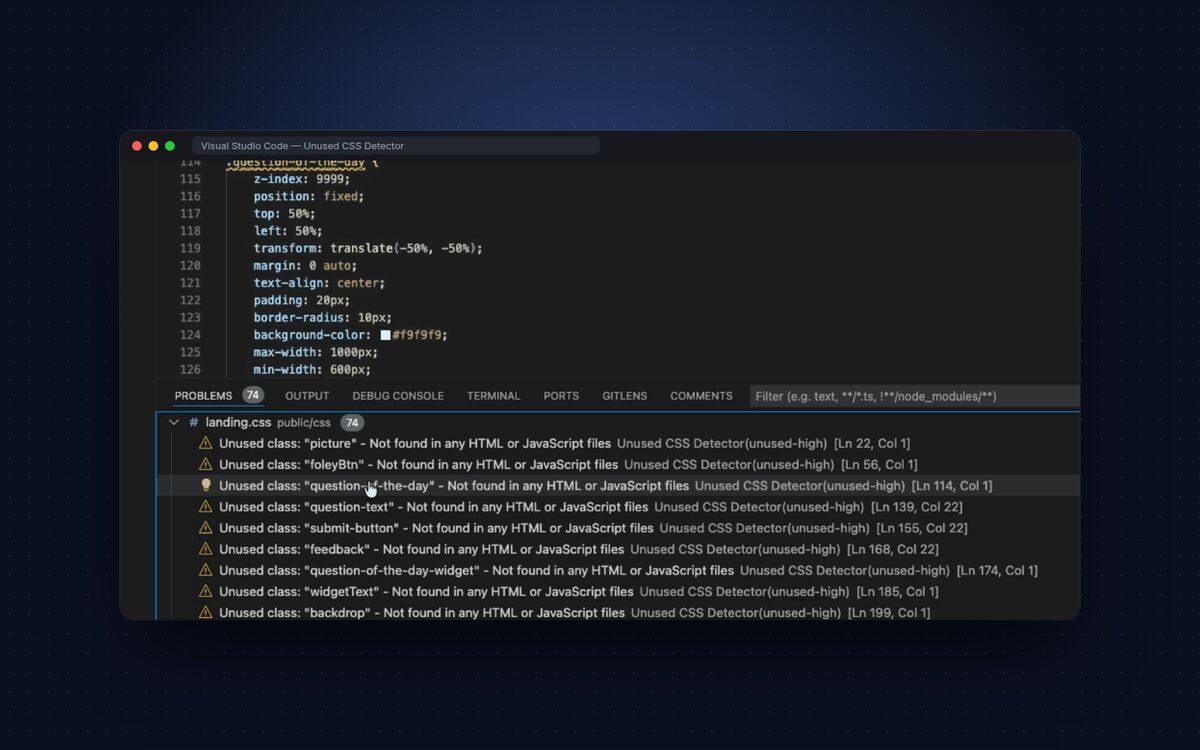Click "[Ln 114, Col 1]" location text
The width and height of the screenshot is (1200, 750).
[x=952, y=486]
